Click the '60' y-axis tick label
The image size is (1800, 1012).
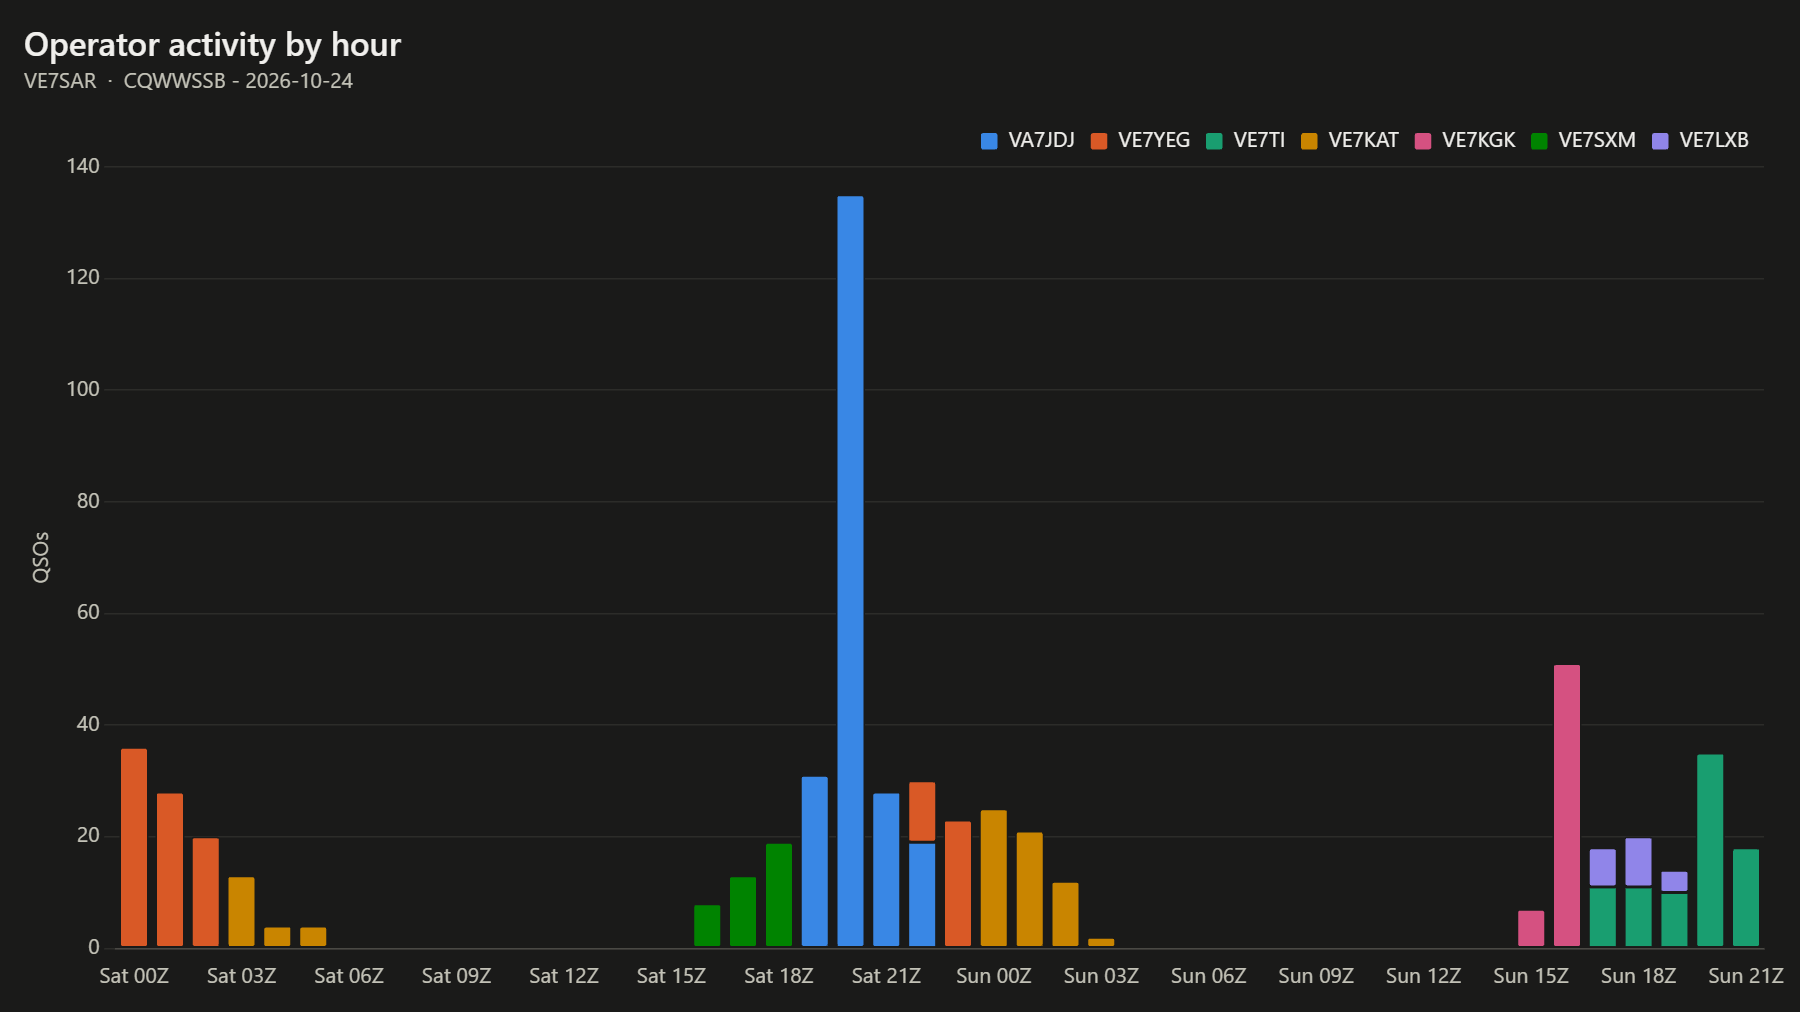tap(88, 612)
